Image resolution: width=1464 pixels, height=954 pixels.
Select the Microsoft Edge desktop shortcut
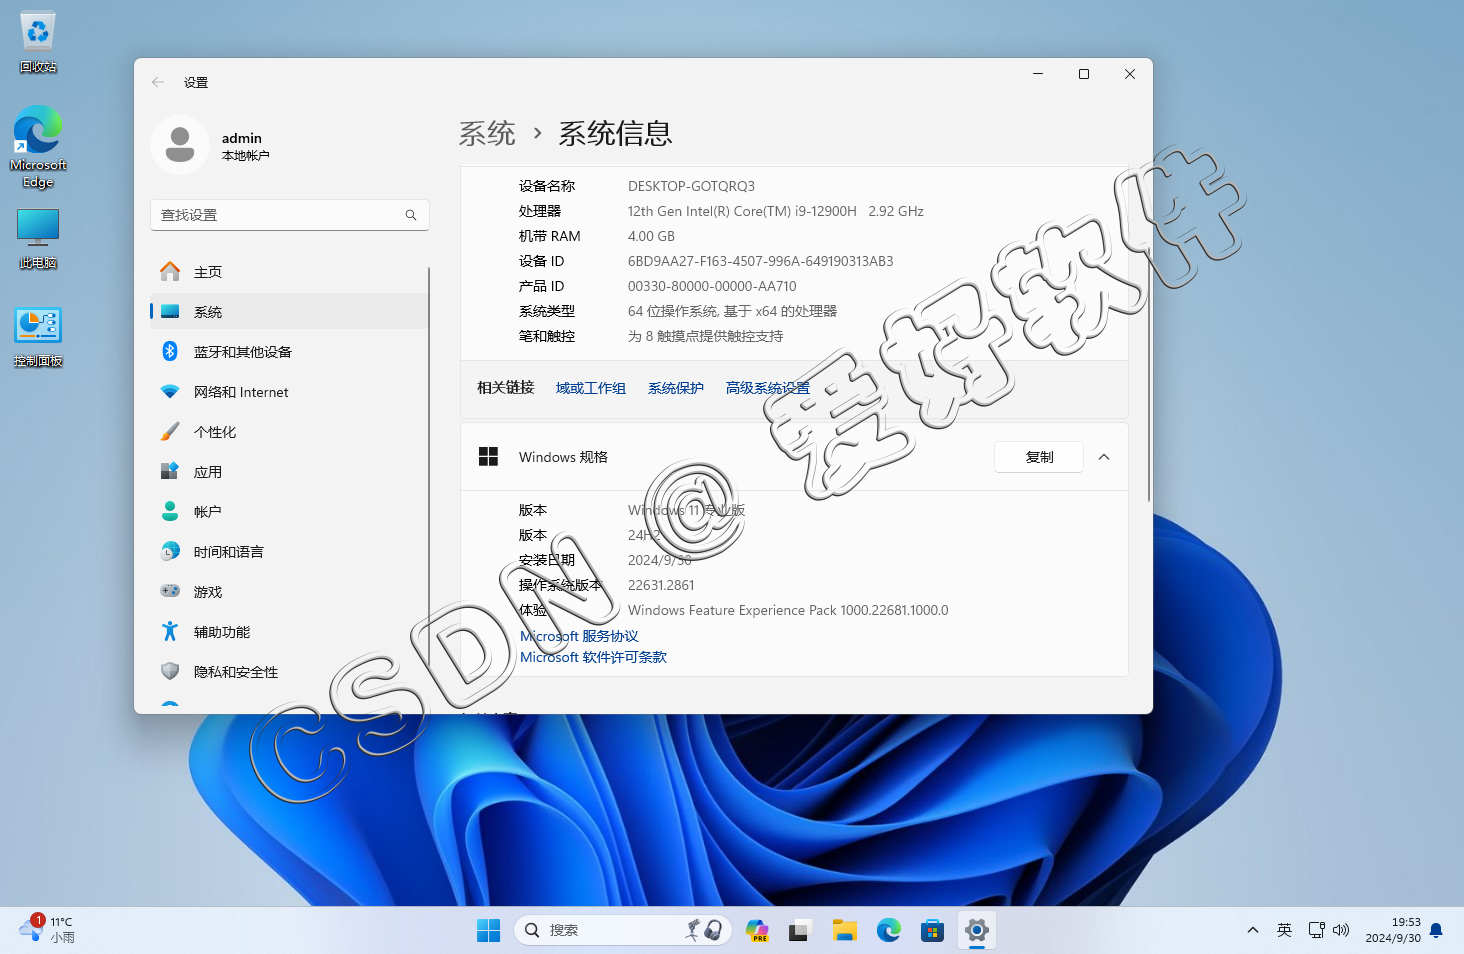tap(38, 146)
